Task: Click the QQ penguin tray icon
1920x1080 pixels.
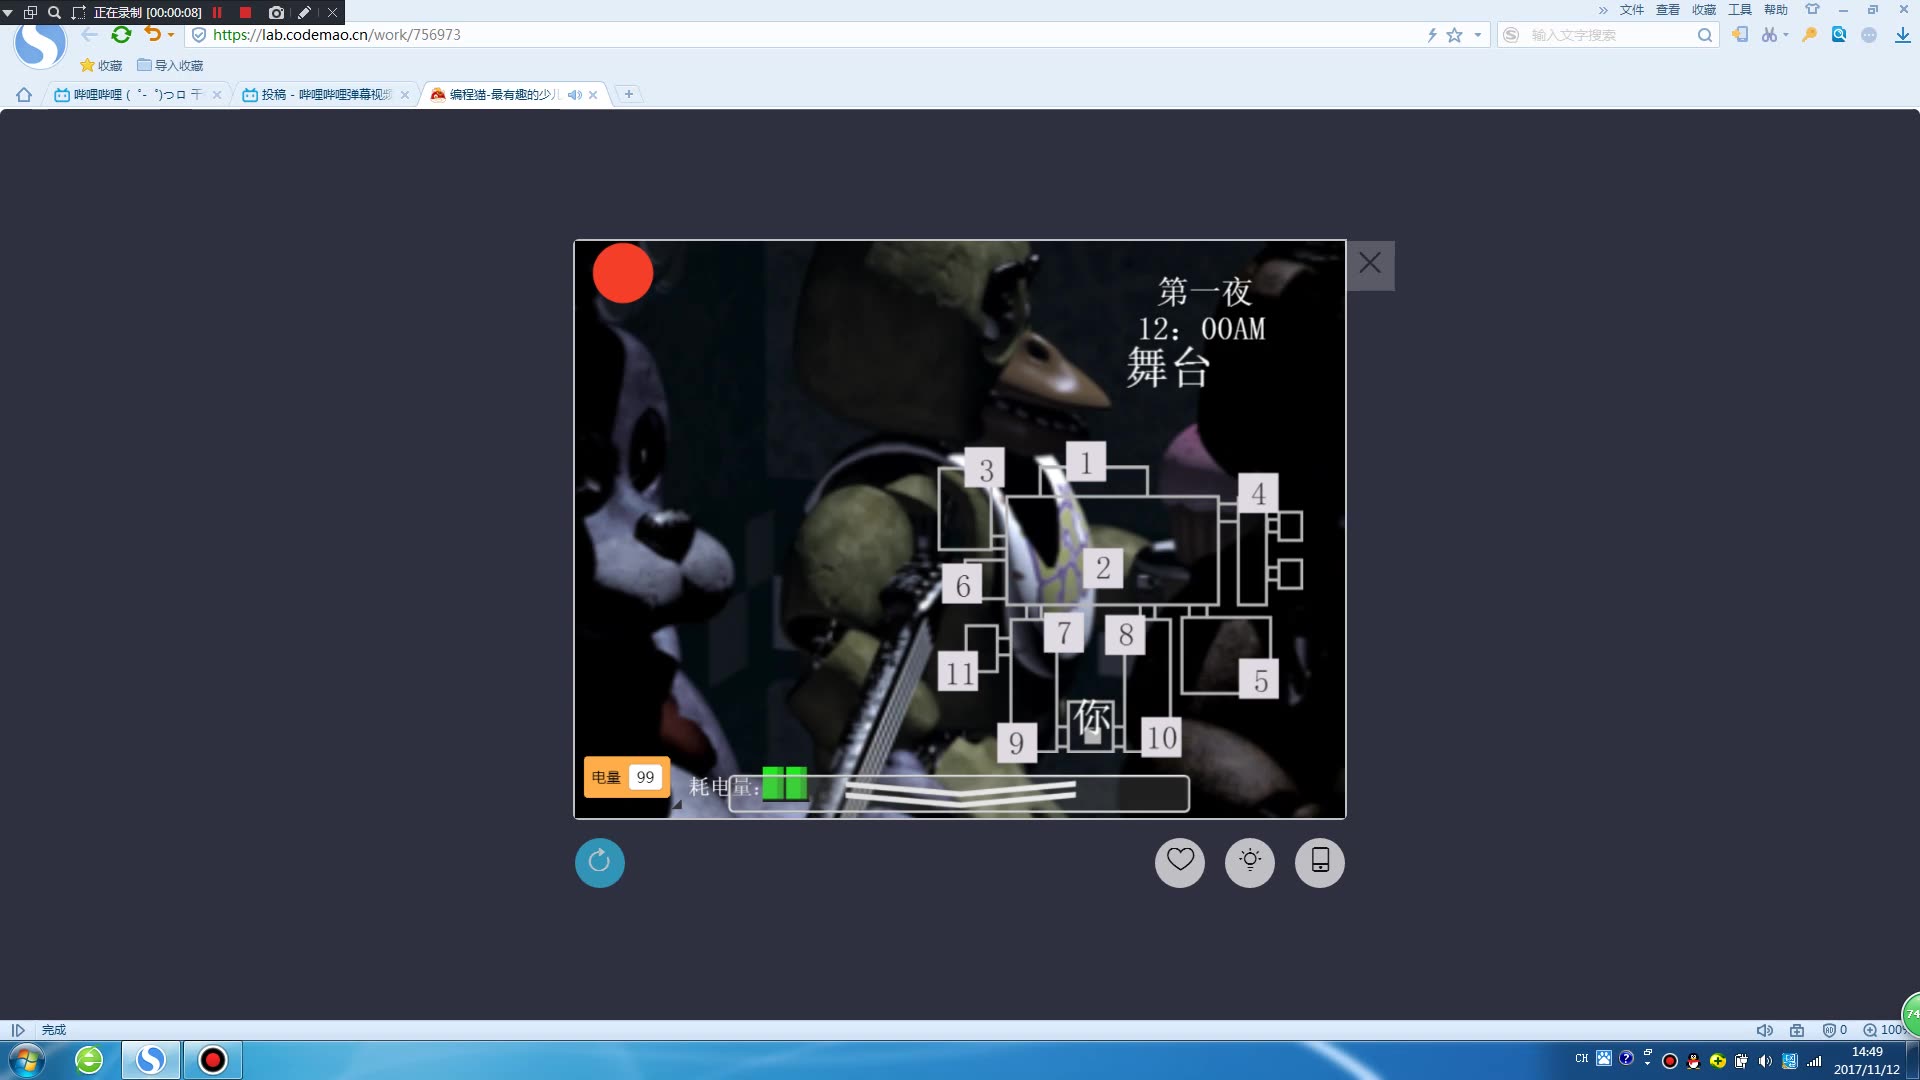Action: (1693, 1061)
